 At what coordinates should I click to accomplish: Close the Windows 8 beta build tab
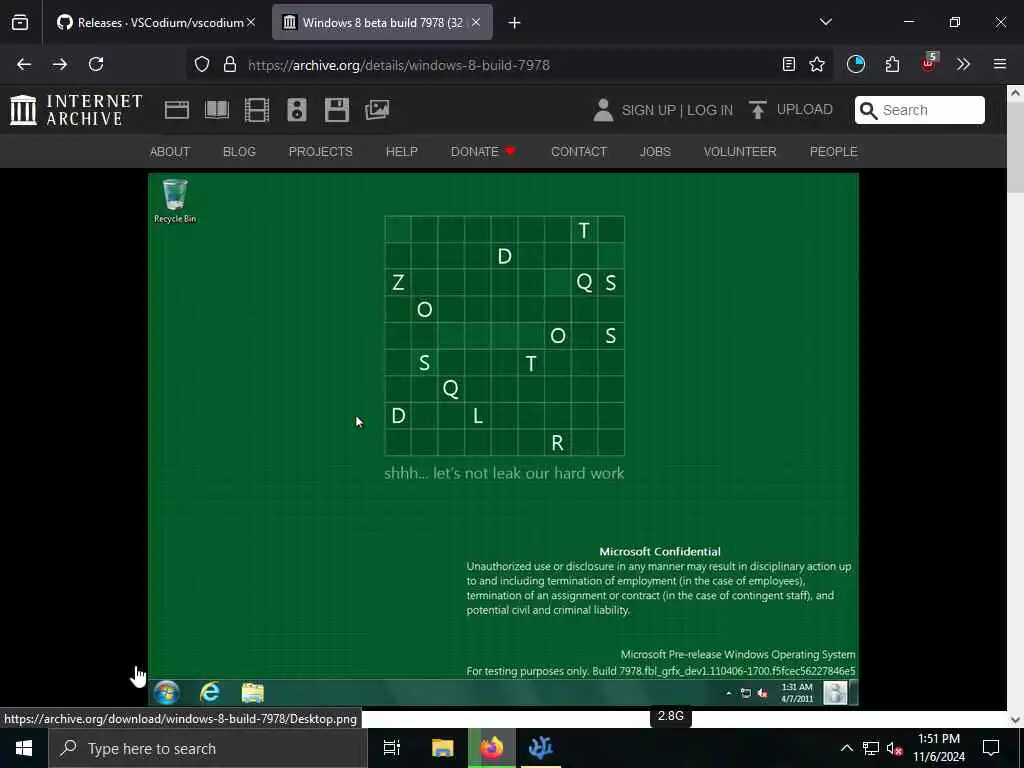tap(476, 23)
